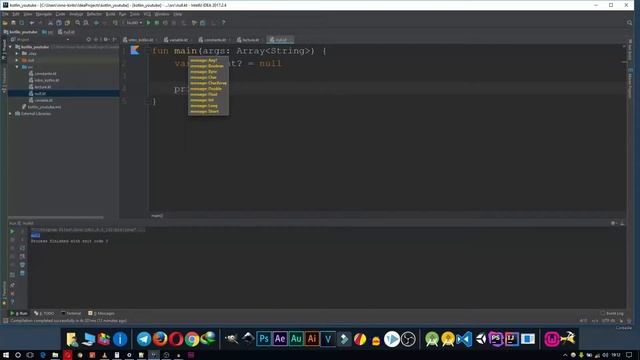Click the scroll-from-source target icon in Project panel
640x360 pixels.
[x=89, y=40]
